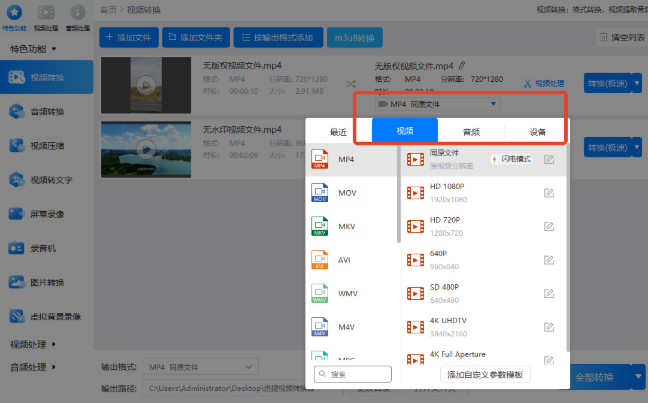Open the 视频处理 film icon at top
Image resolution: width=648 pixels, height=403 pixels.
coord(46,12)
